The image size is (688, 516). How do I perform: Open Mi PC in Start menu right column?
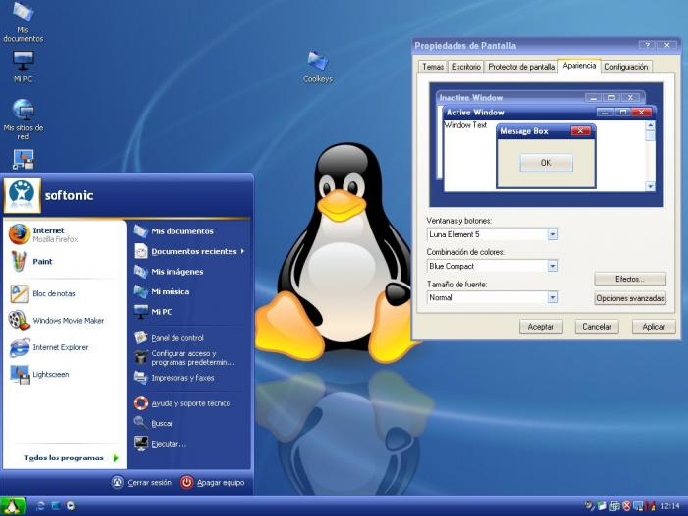click(x=153, y=312)
